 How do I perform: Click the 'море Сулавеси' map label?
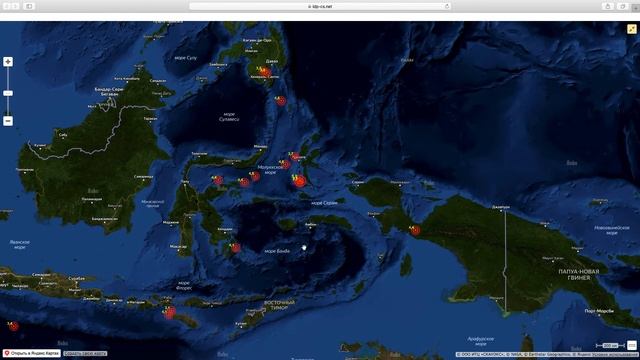tap(229, 117)
